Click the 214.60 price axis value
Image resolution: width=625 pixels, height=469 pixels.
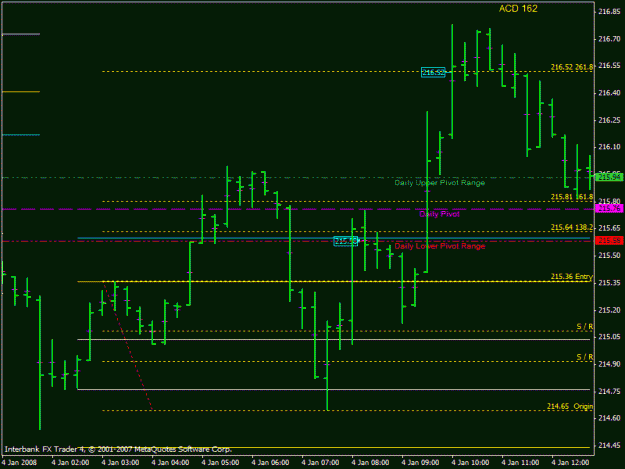point(609,418)
